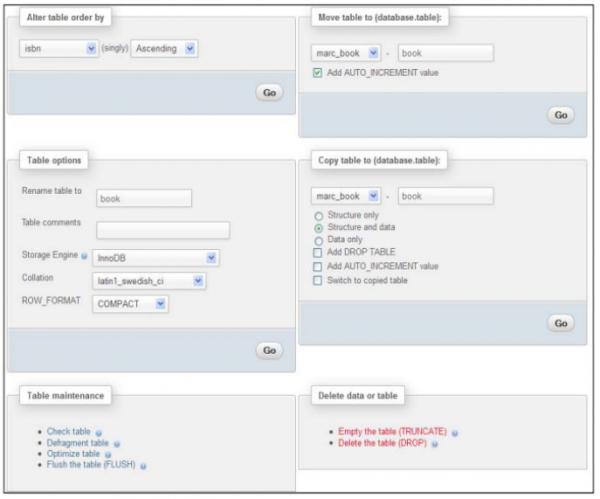Click the Defragment table link

(80, 442)
